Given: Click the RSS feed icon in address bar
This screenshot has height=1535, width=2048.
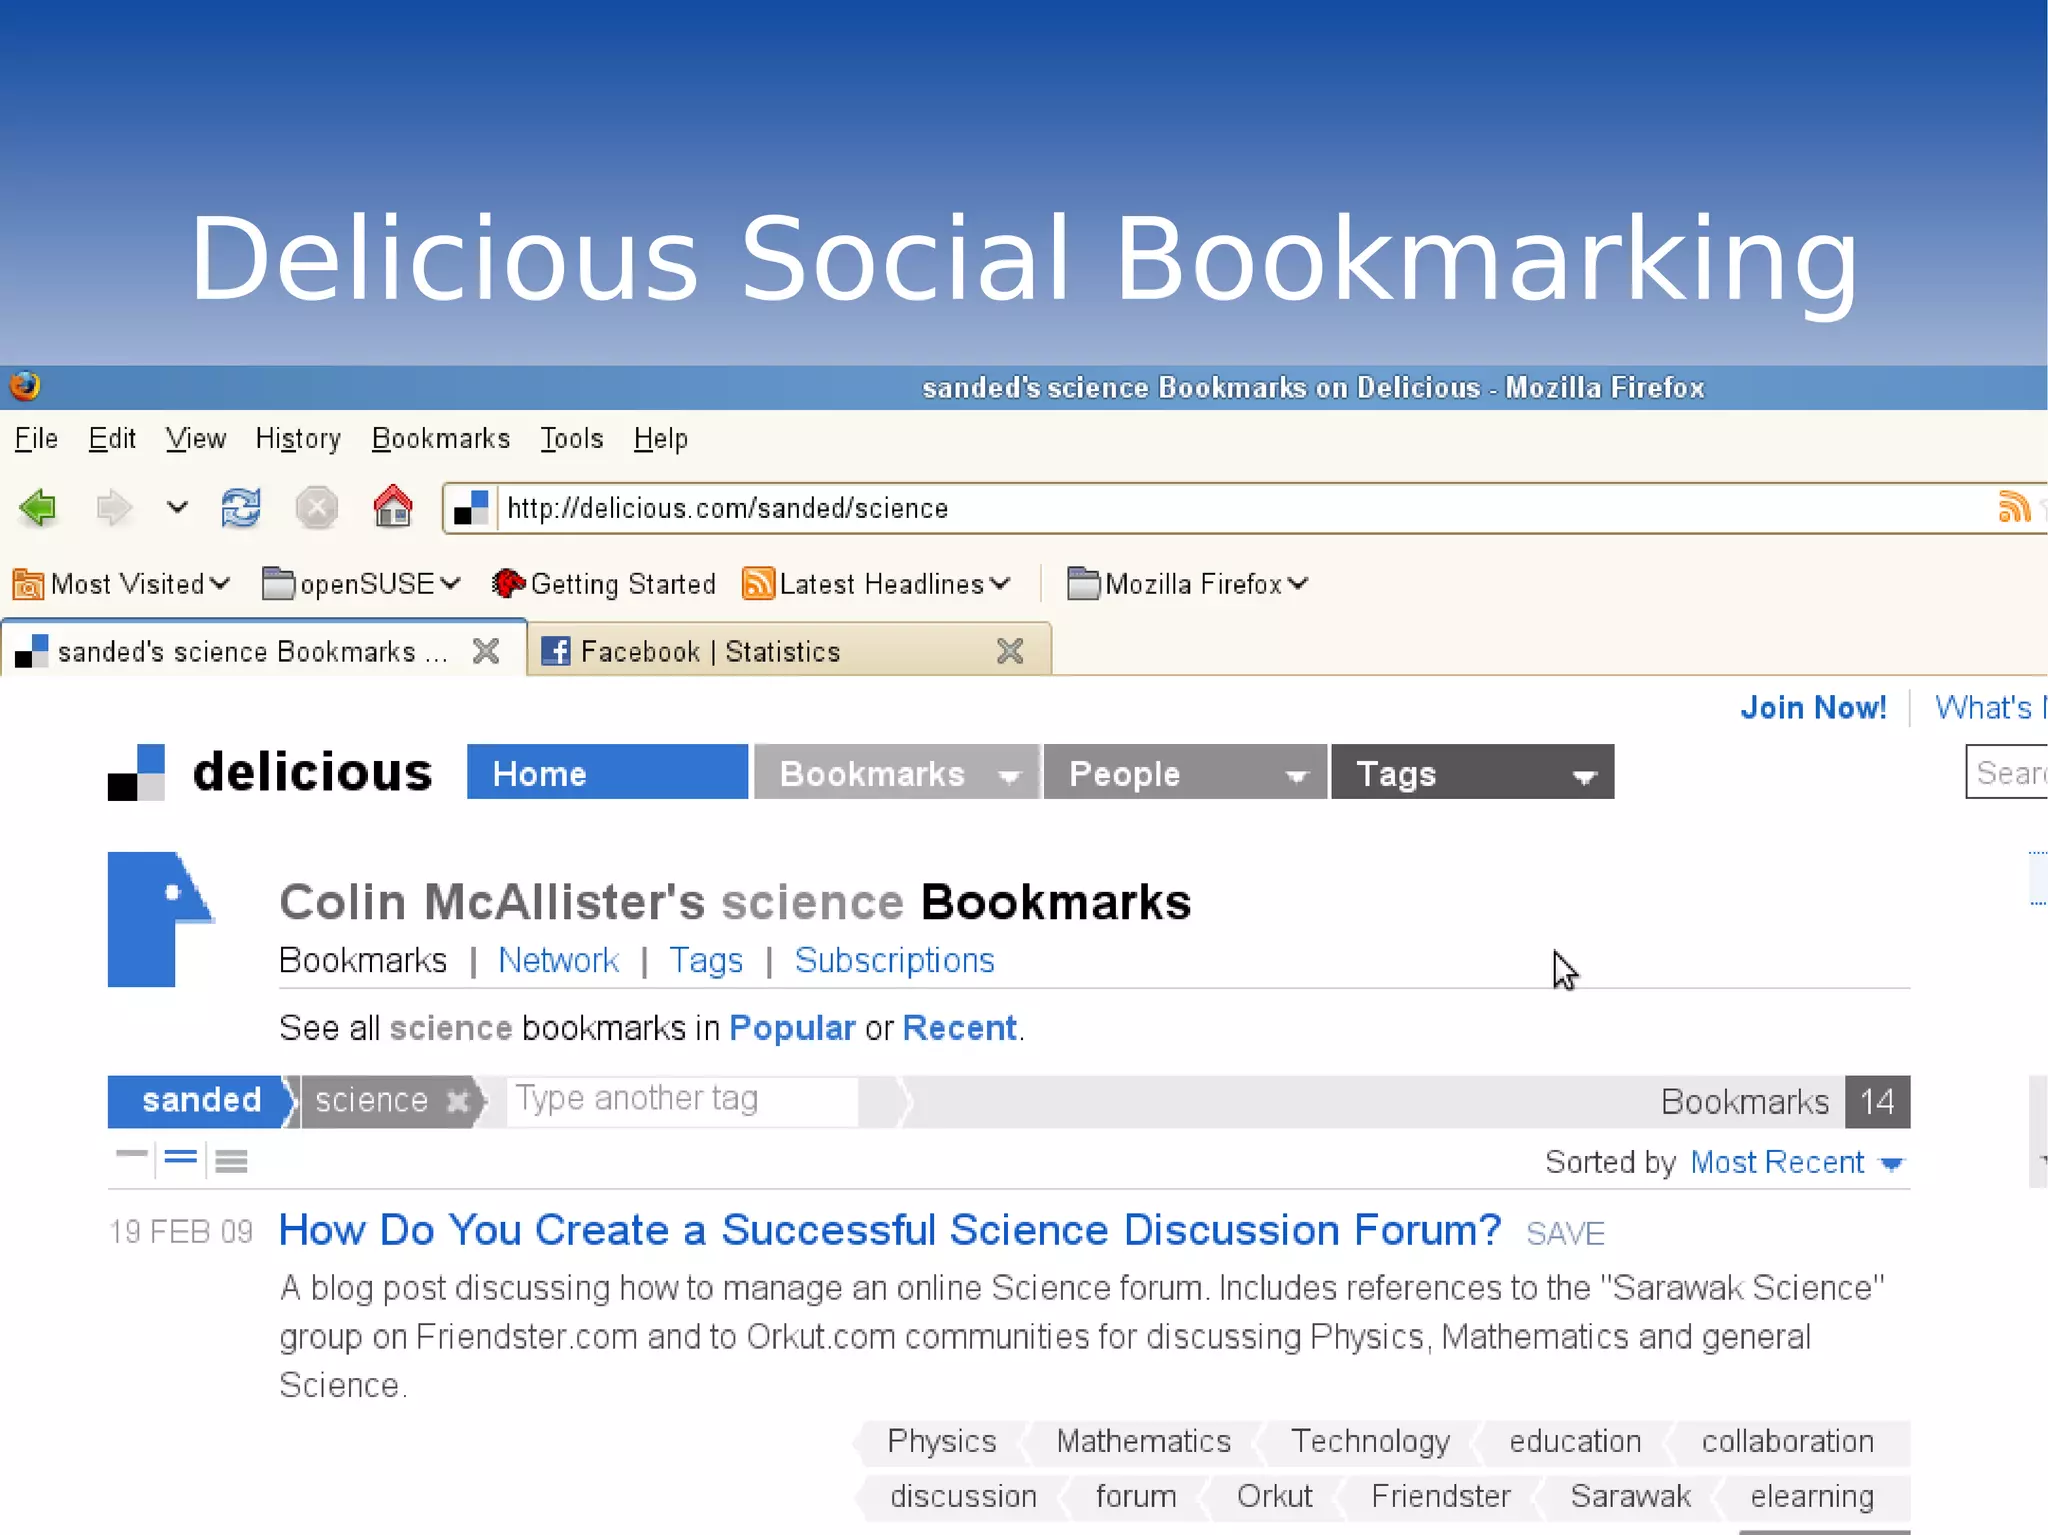Looking at the screenshot, I should click(x=2014, y=507).
